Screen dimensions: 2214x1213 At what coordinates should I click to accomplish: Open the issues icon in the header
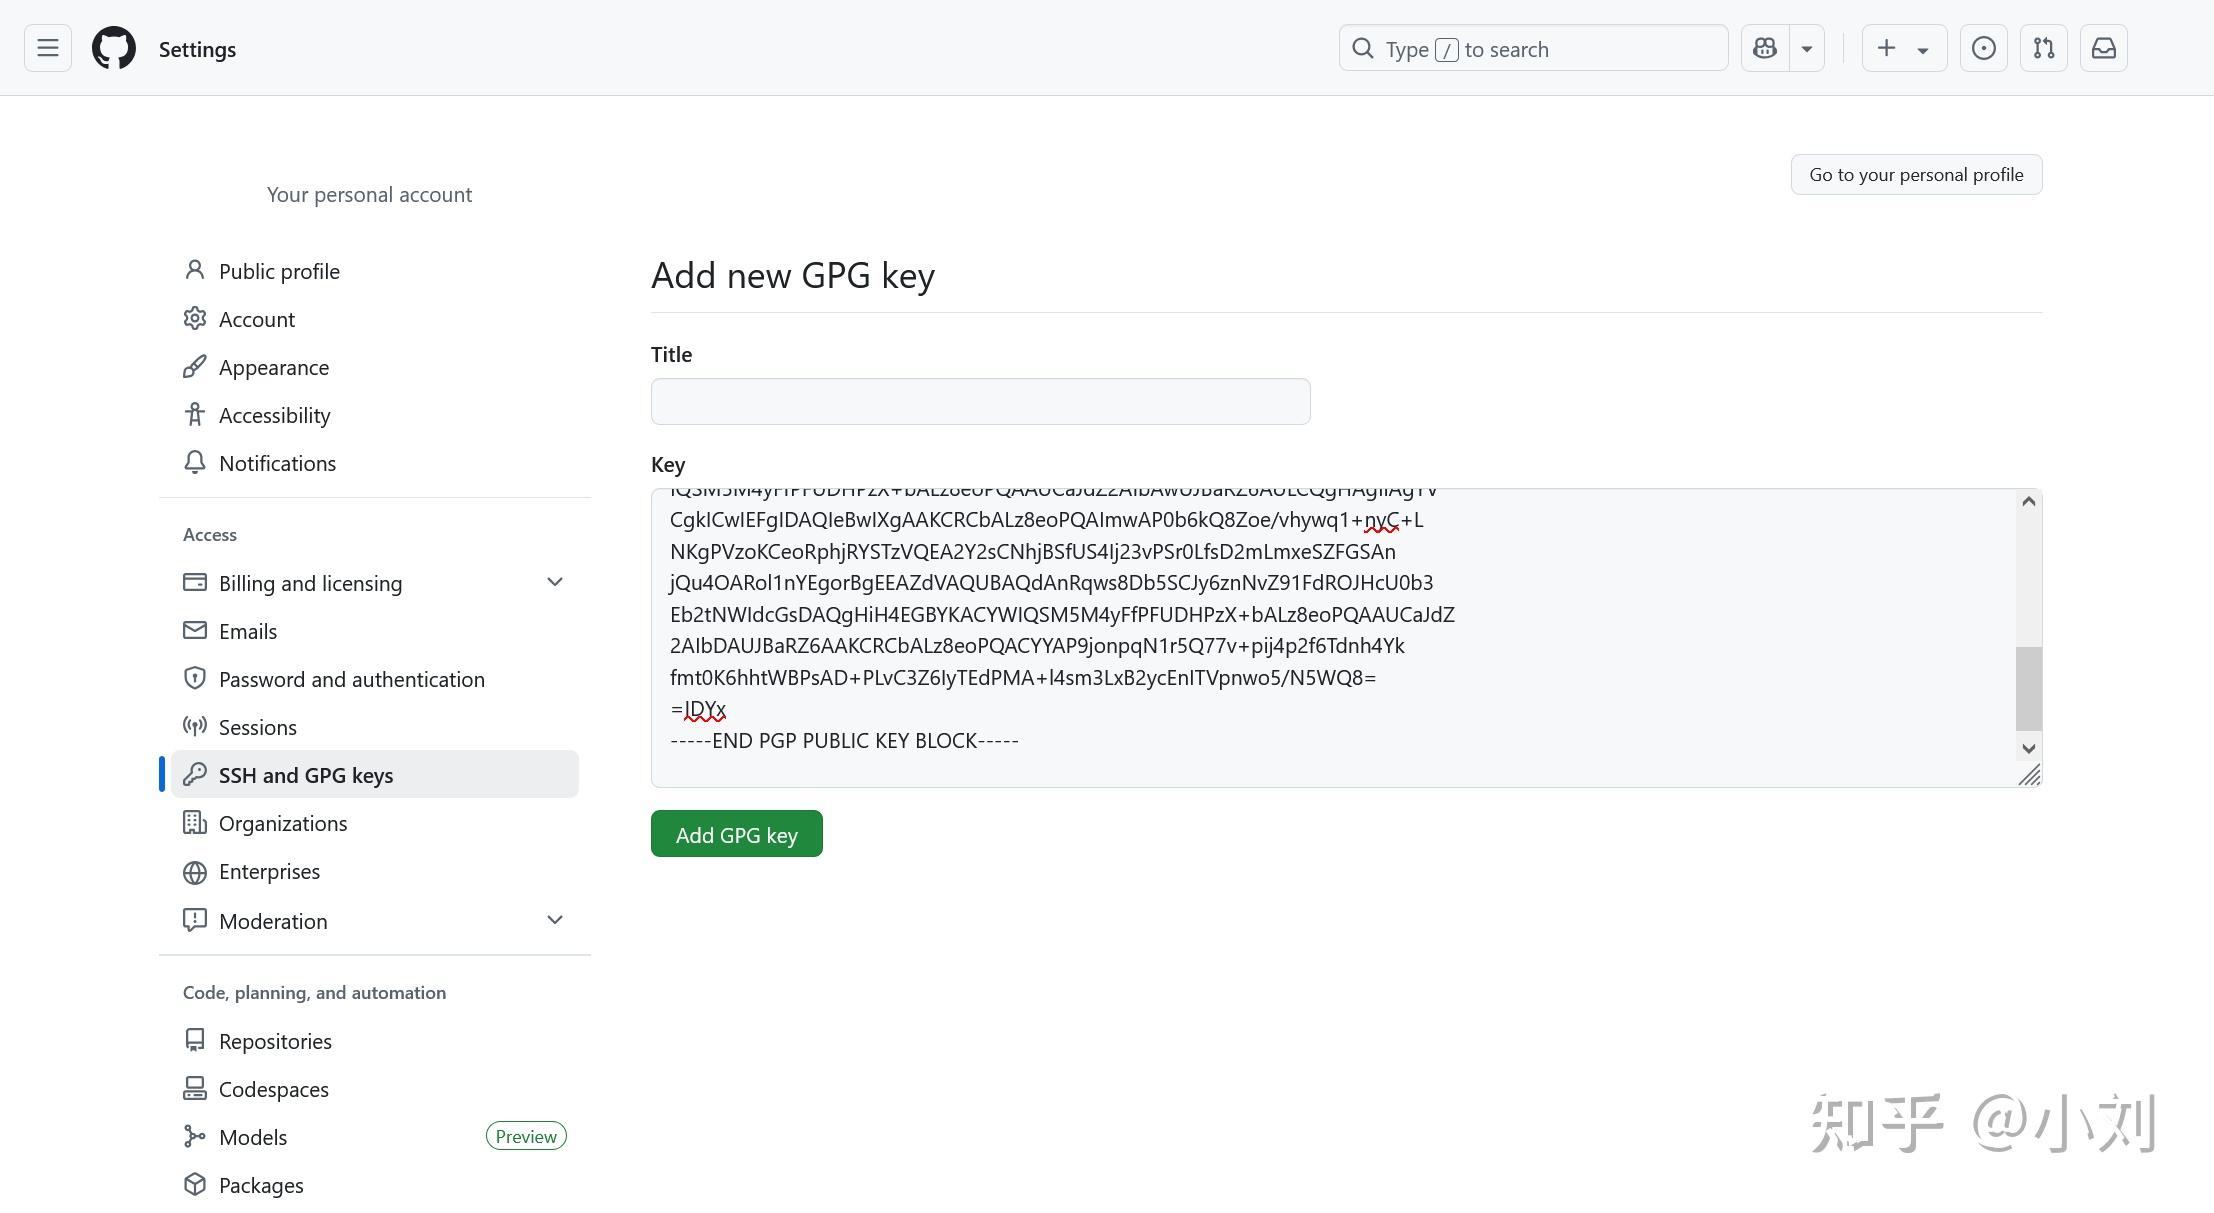click(1983, 47)
